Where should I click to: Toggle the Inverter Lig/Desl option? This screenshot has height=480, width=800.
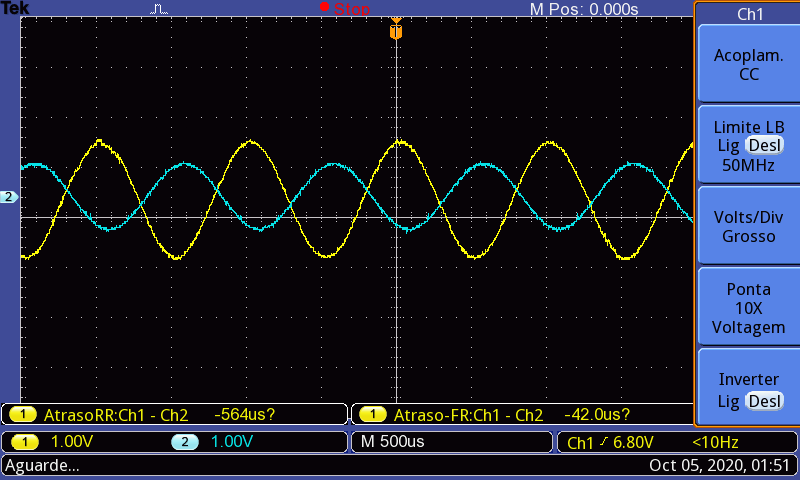[748, 388]
